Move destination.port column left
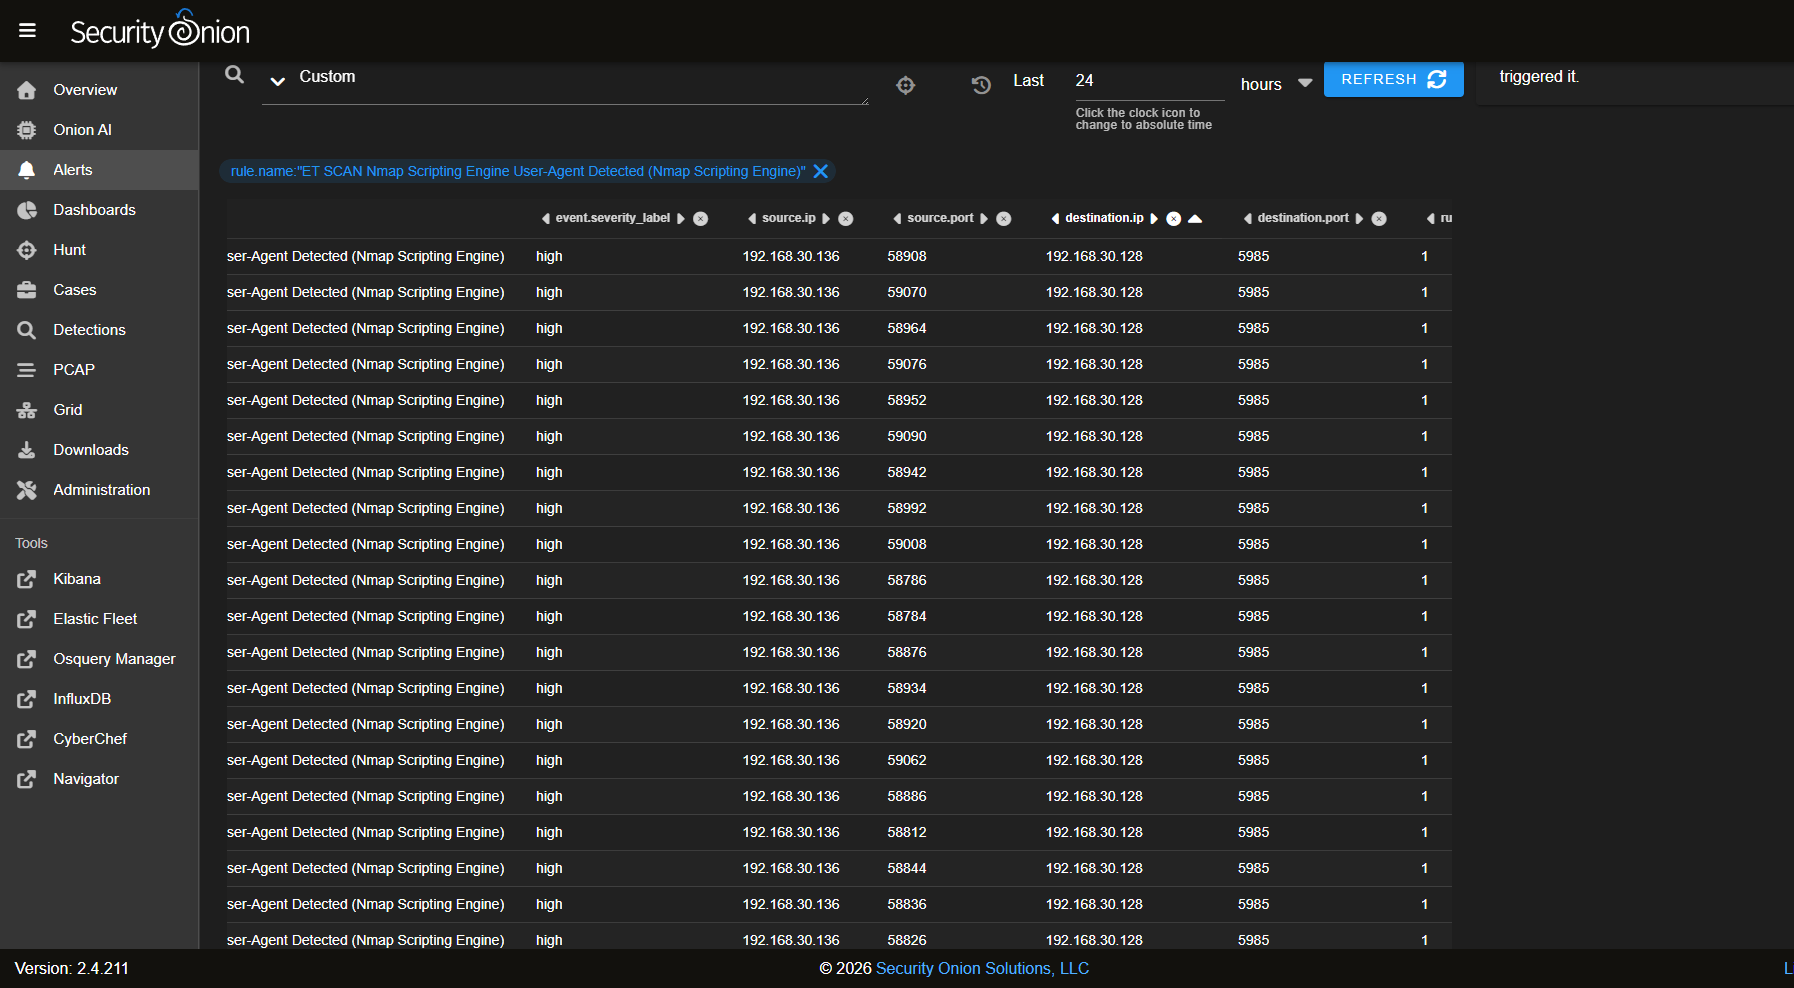1794x988 pixels. tap(1248, 218)
